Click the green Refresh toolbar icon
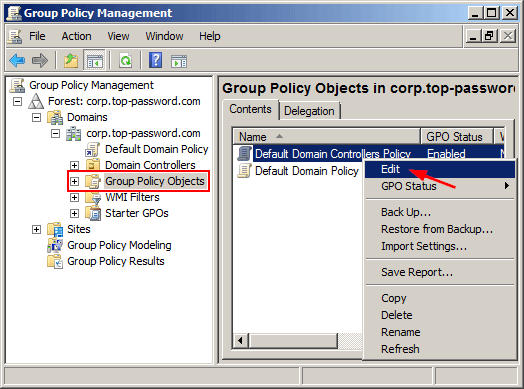 125,60
